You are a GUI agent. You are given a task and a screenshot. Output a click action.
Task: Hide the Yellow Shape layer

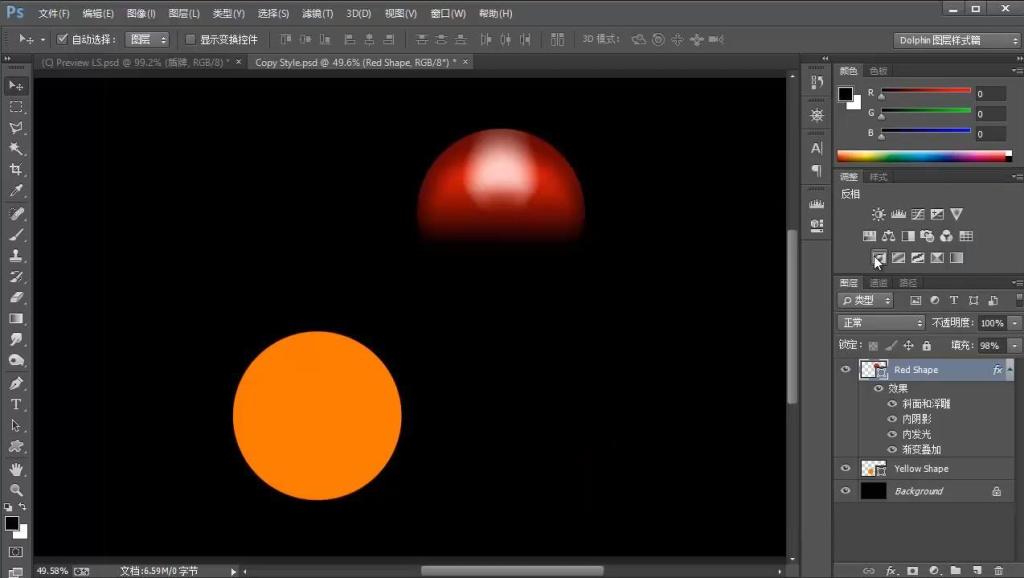tap(846, 468)
